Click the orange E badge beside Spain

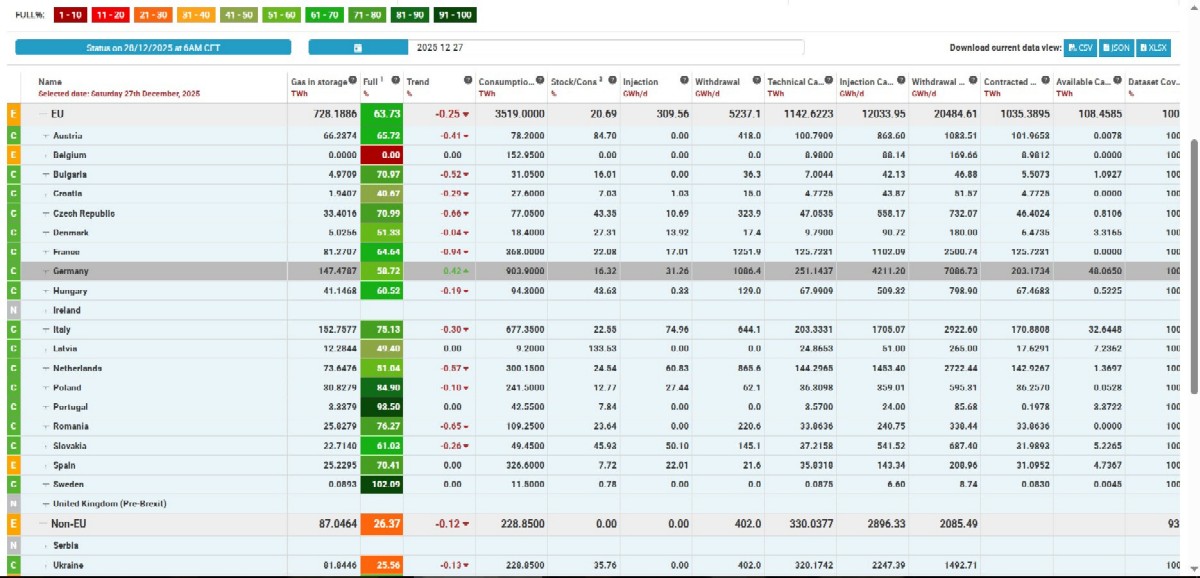13,465
